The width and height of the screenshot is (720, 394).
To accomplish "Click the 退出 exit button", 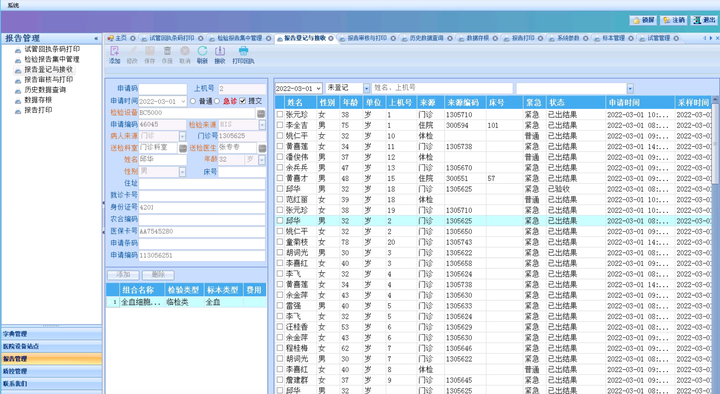I will tap(704, 20).
